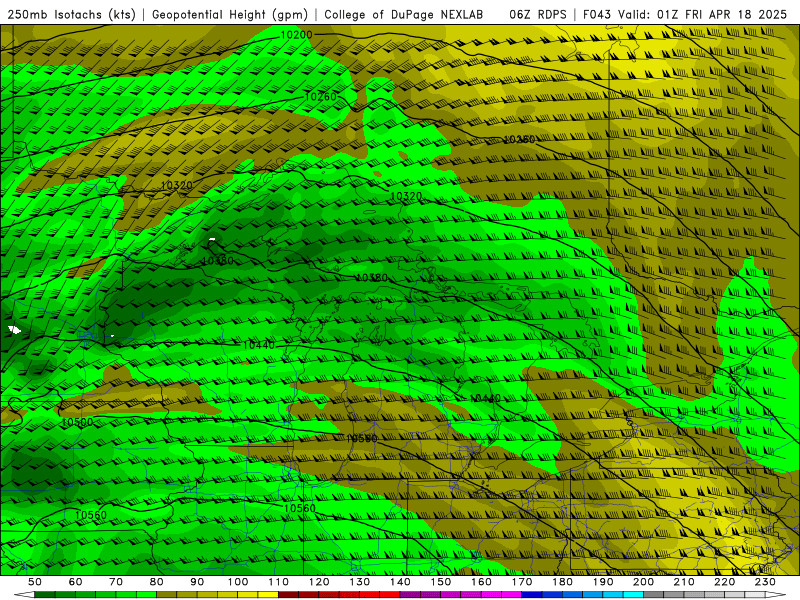Click the 150 value on the color scale
This screenshot has height=600, width=800.
click(441, 582)
